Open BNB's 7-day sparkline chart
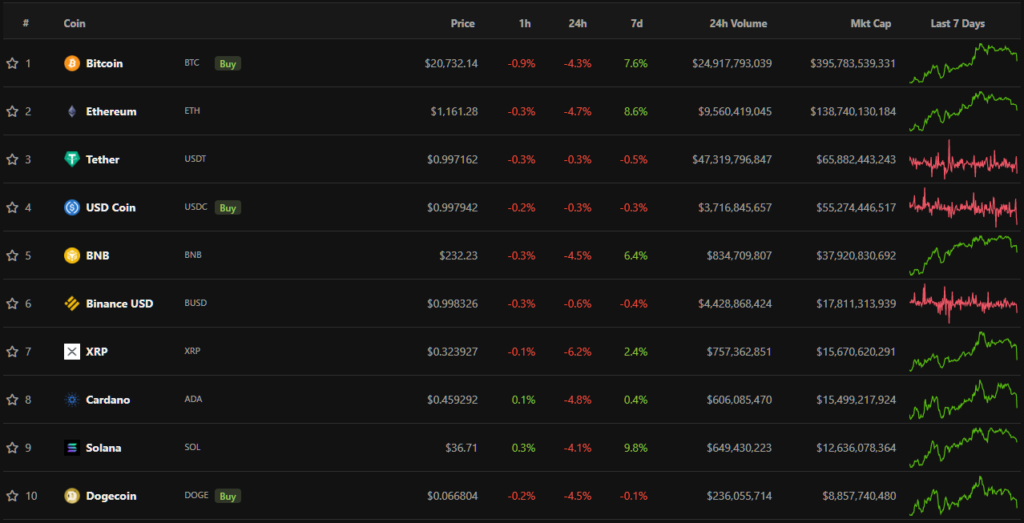 [963, 255]
